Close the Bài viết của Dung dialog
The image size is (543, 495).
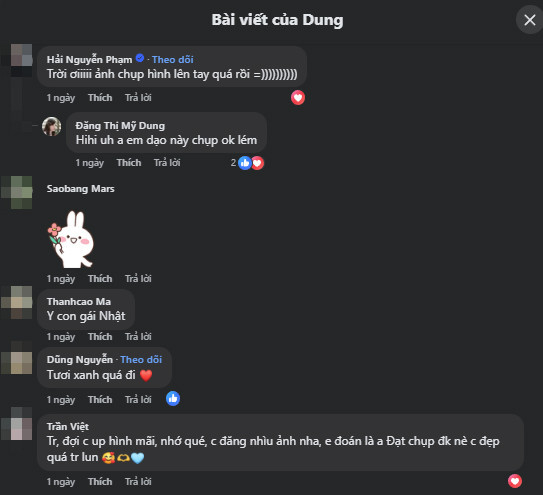coord(529,20)
